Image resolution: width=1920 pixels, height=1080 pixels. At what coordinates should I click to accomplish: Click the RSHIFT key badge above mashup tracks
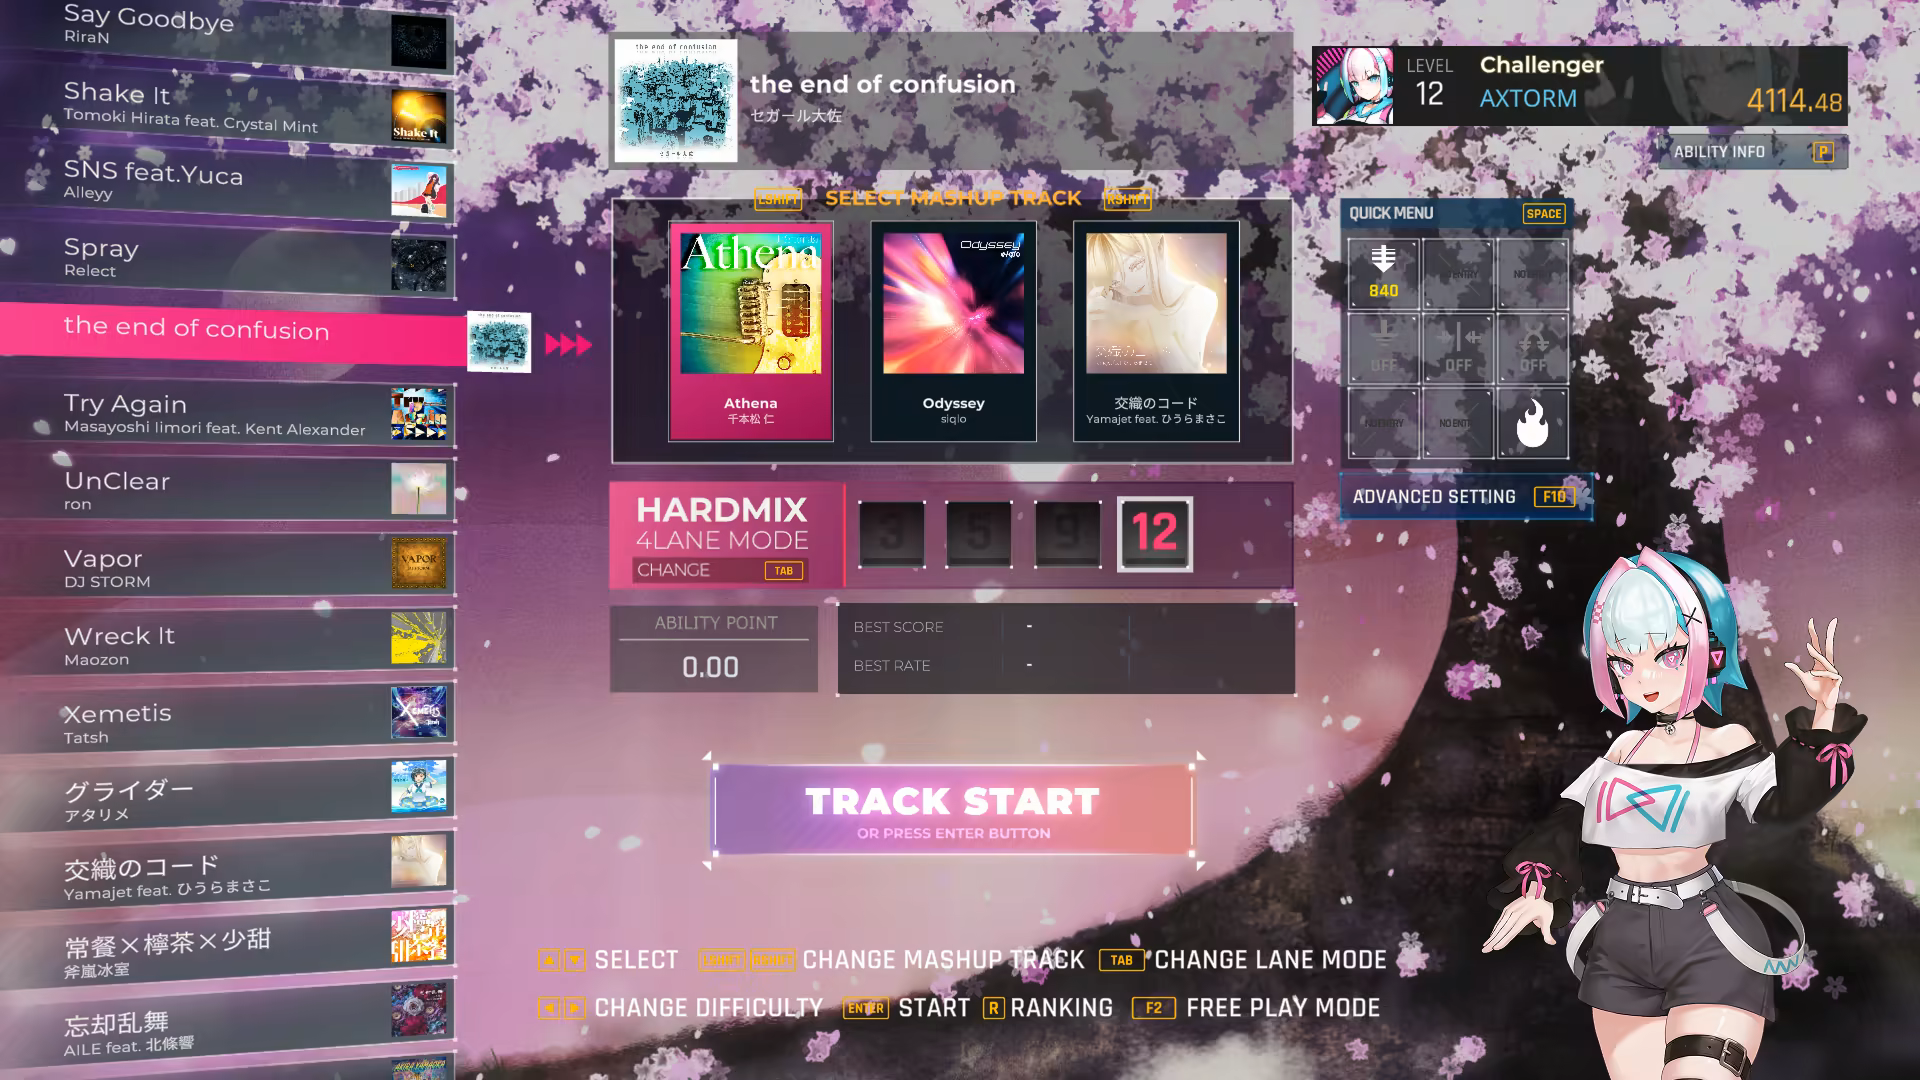1127,199
